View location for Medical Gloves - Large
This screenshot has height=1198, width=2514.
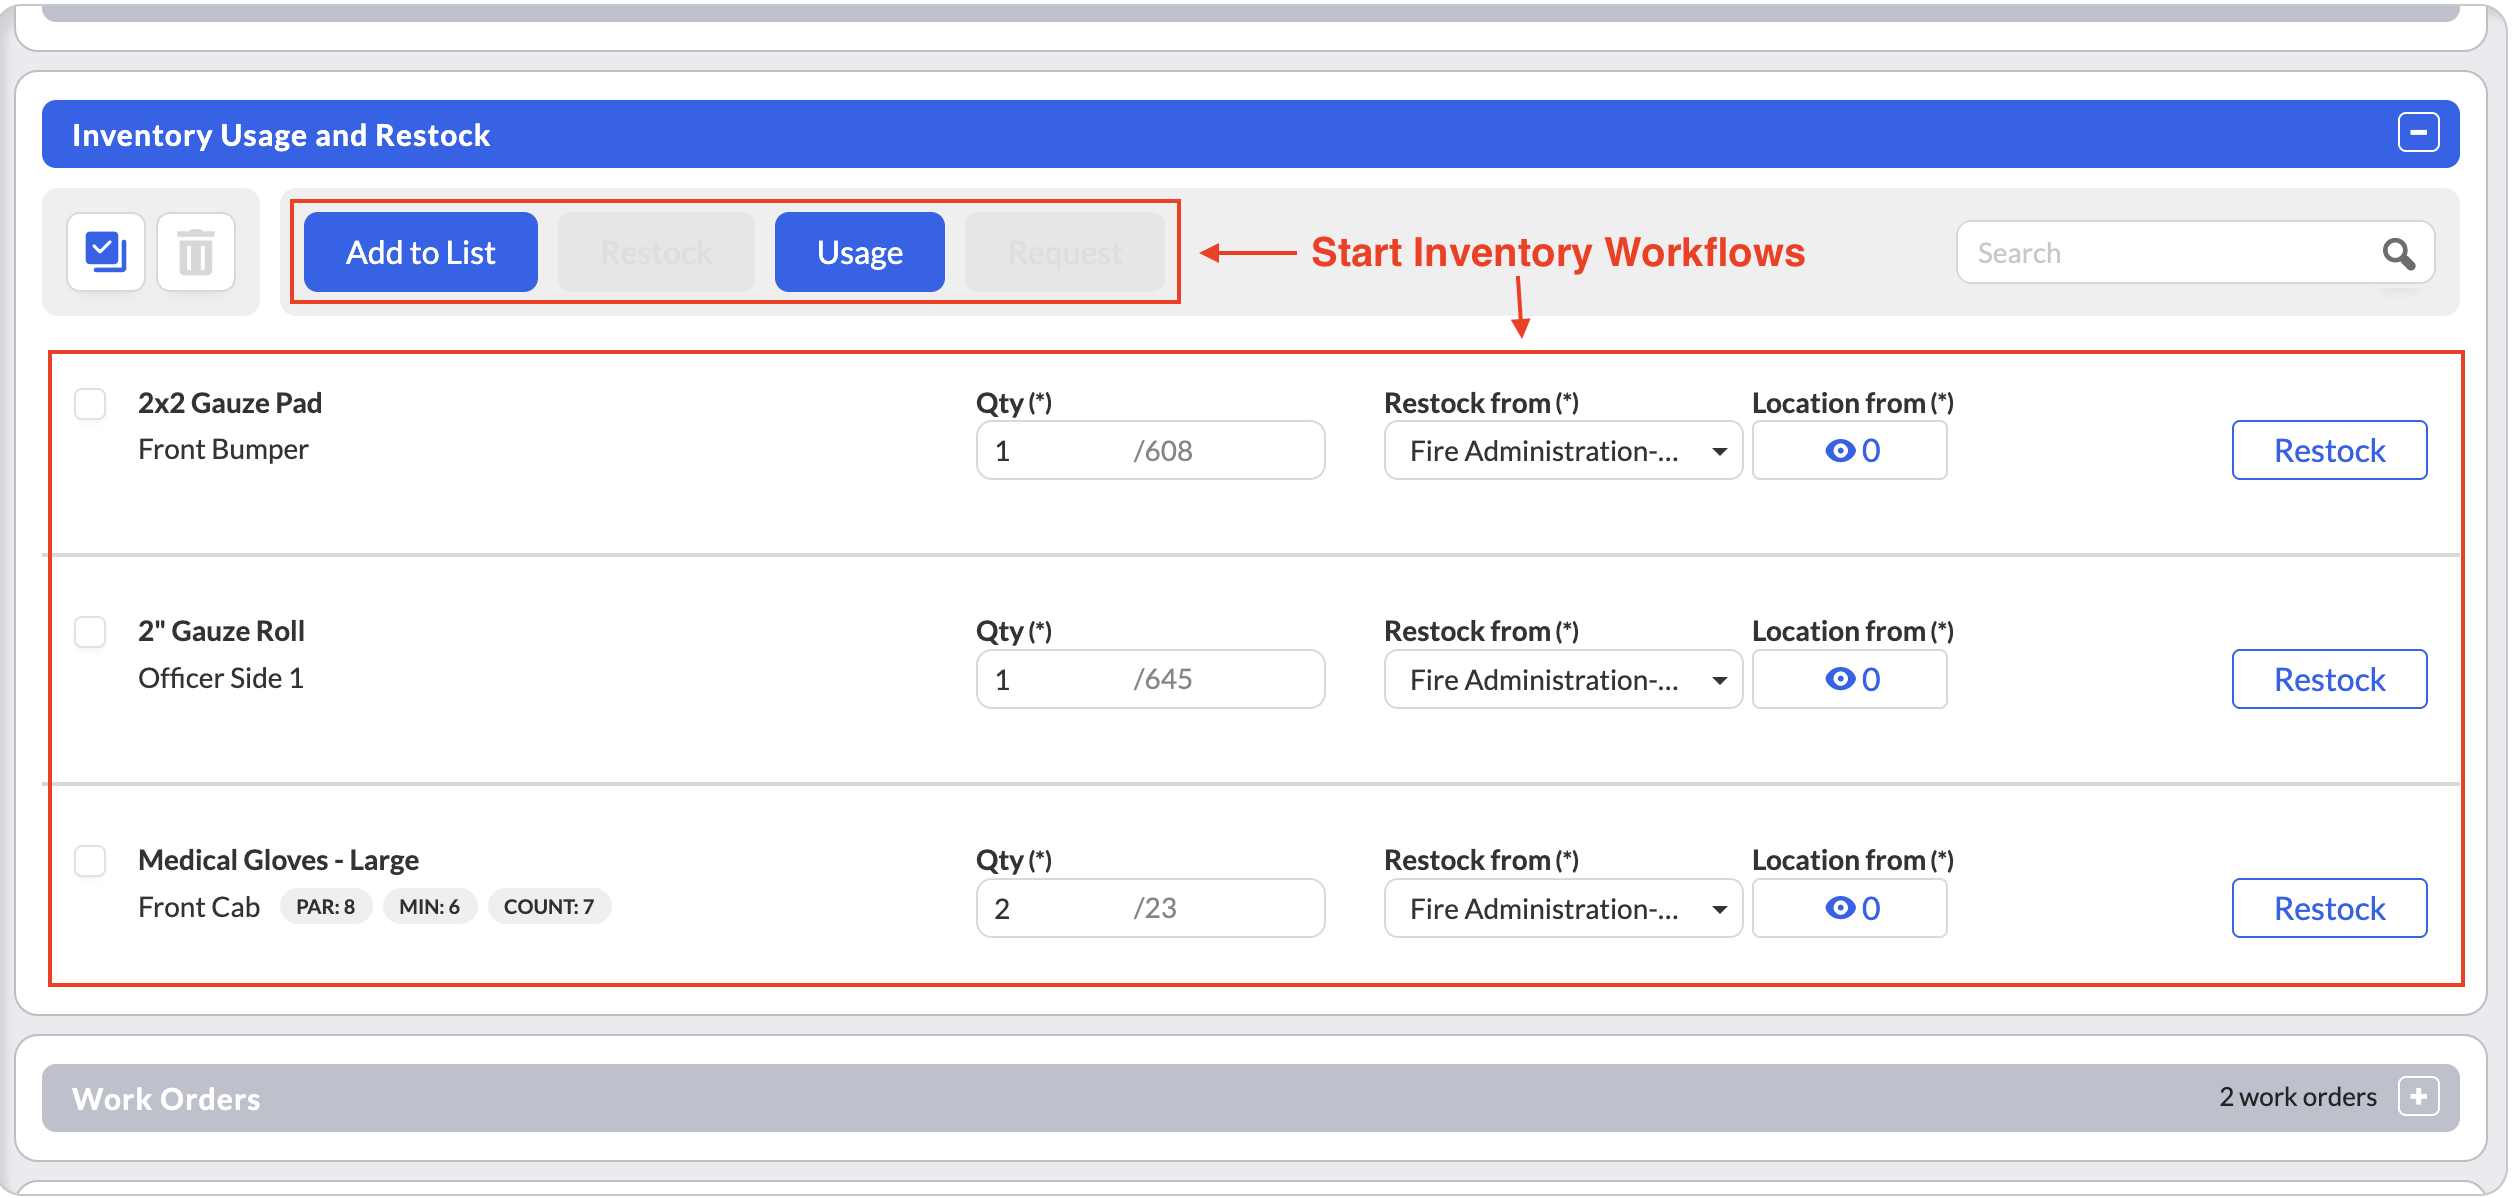tap(1849, 909)
